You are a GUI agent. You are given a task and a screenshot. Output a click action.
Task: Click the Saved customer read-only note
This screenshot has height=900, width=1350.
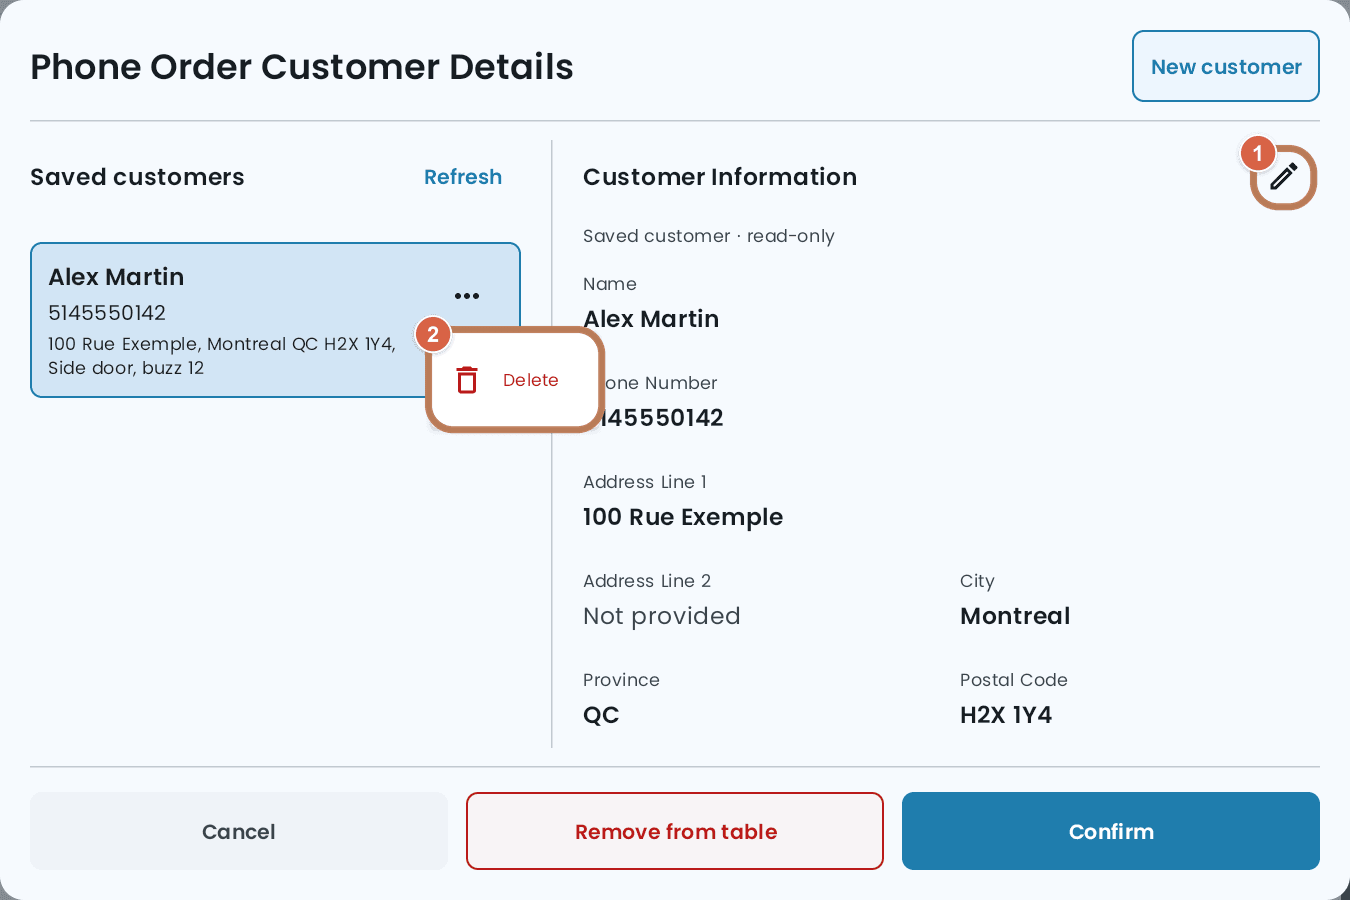(709, 236)
